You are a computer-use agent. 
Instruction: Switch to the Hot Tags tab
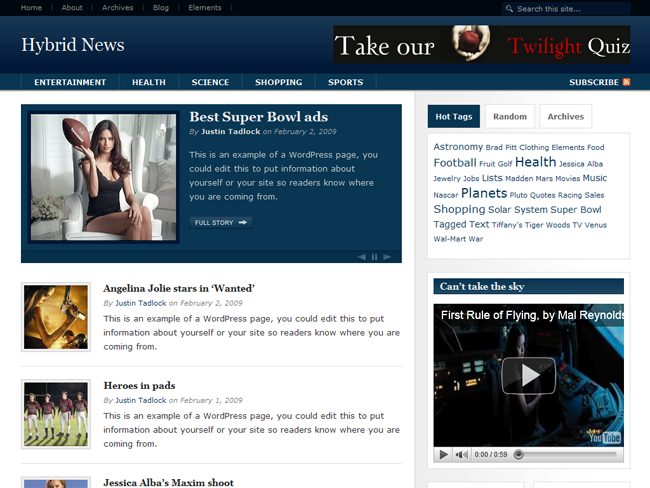tap(454, 117)
